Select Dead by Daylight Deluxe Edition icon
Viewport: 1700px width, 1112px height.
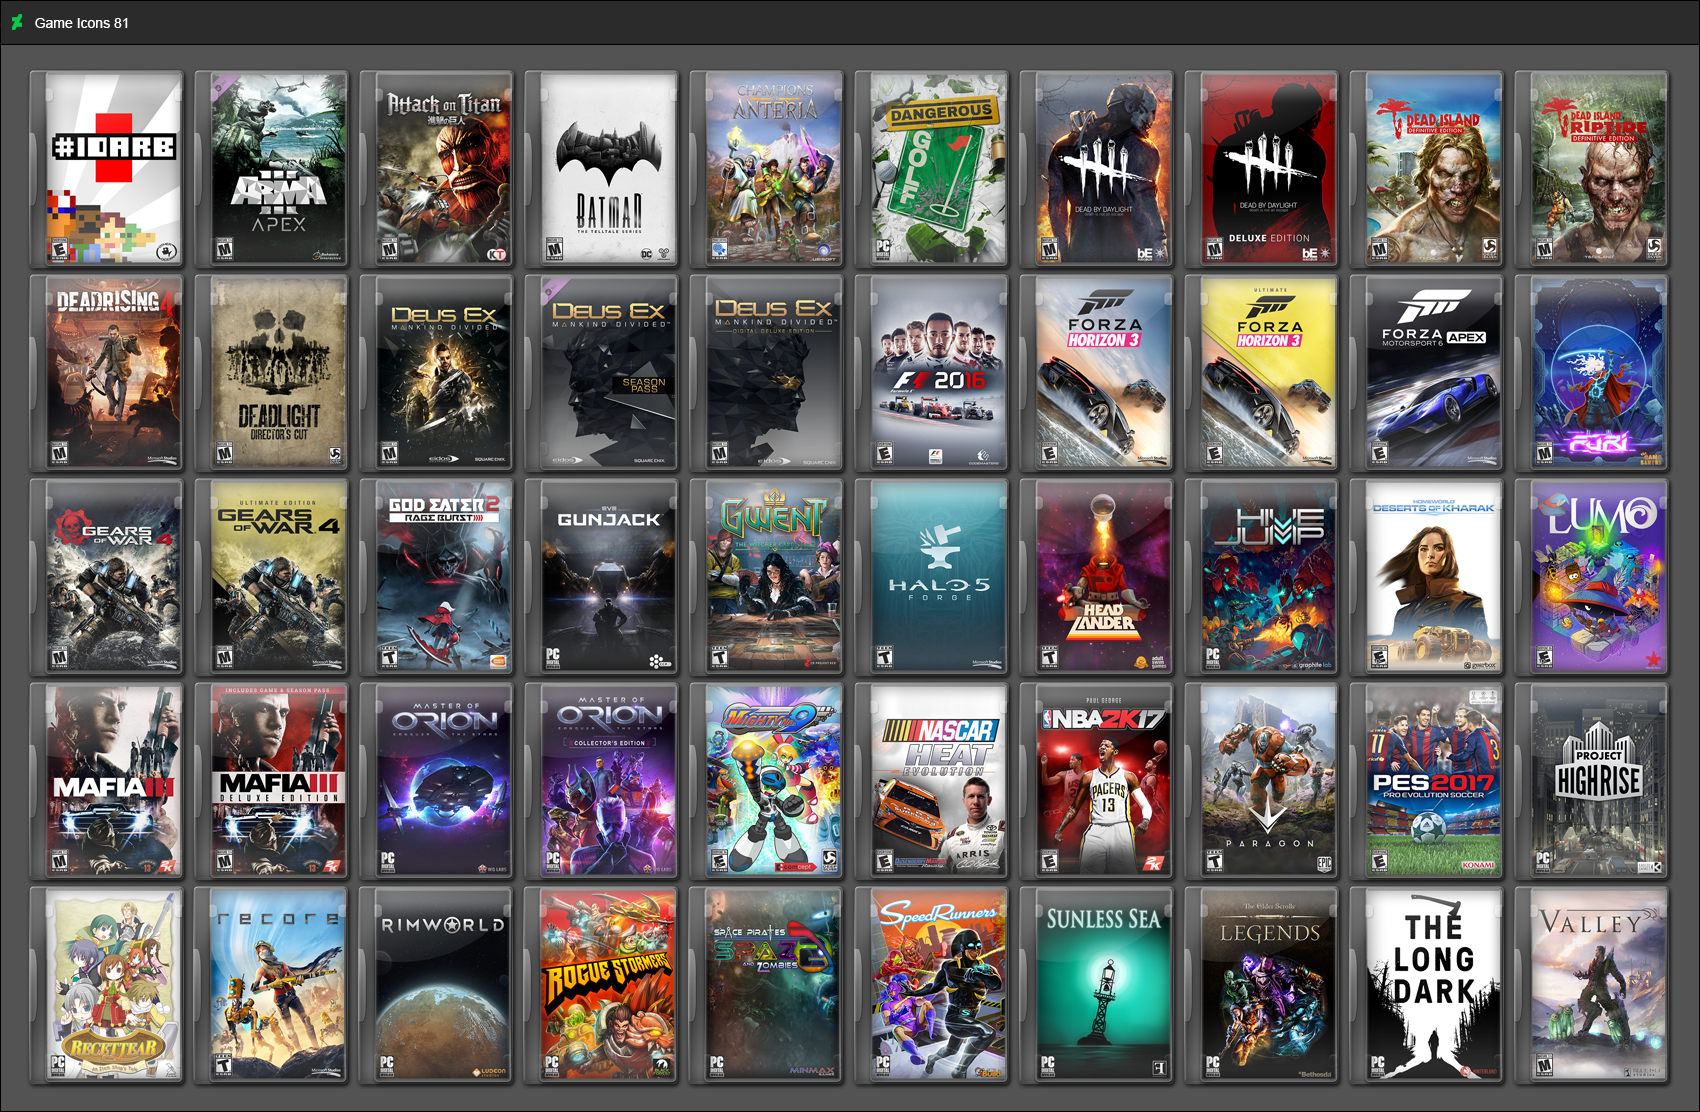tap(1262, 169)
